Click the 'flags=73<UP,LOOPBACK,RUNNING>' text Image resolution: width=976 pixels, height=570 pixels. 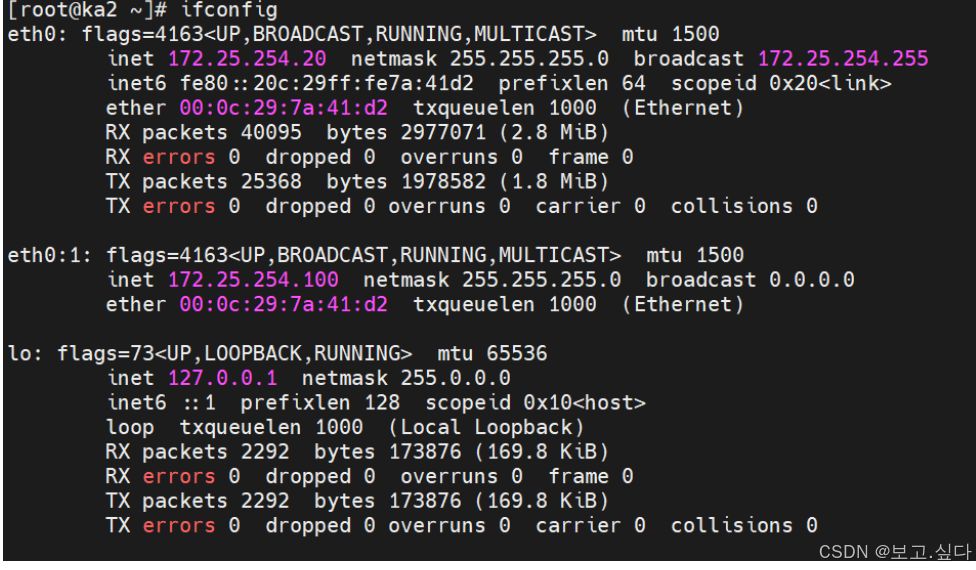click(x=235, y=353)
